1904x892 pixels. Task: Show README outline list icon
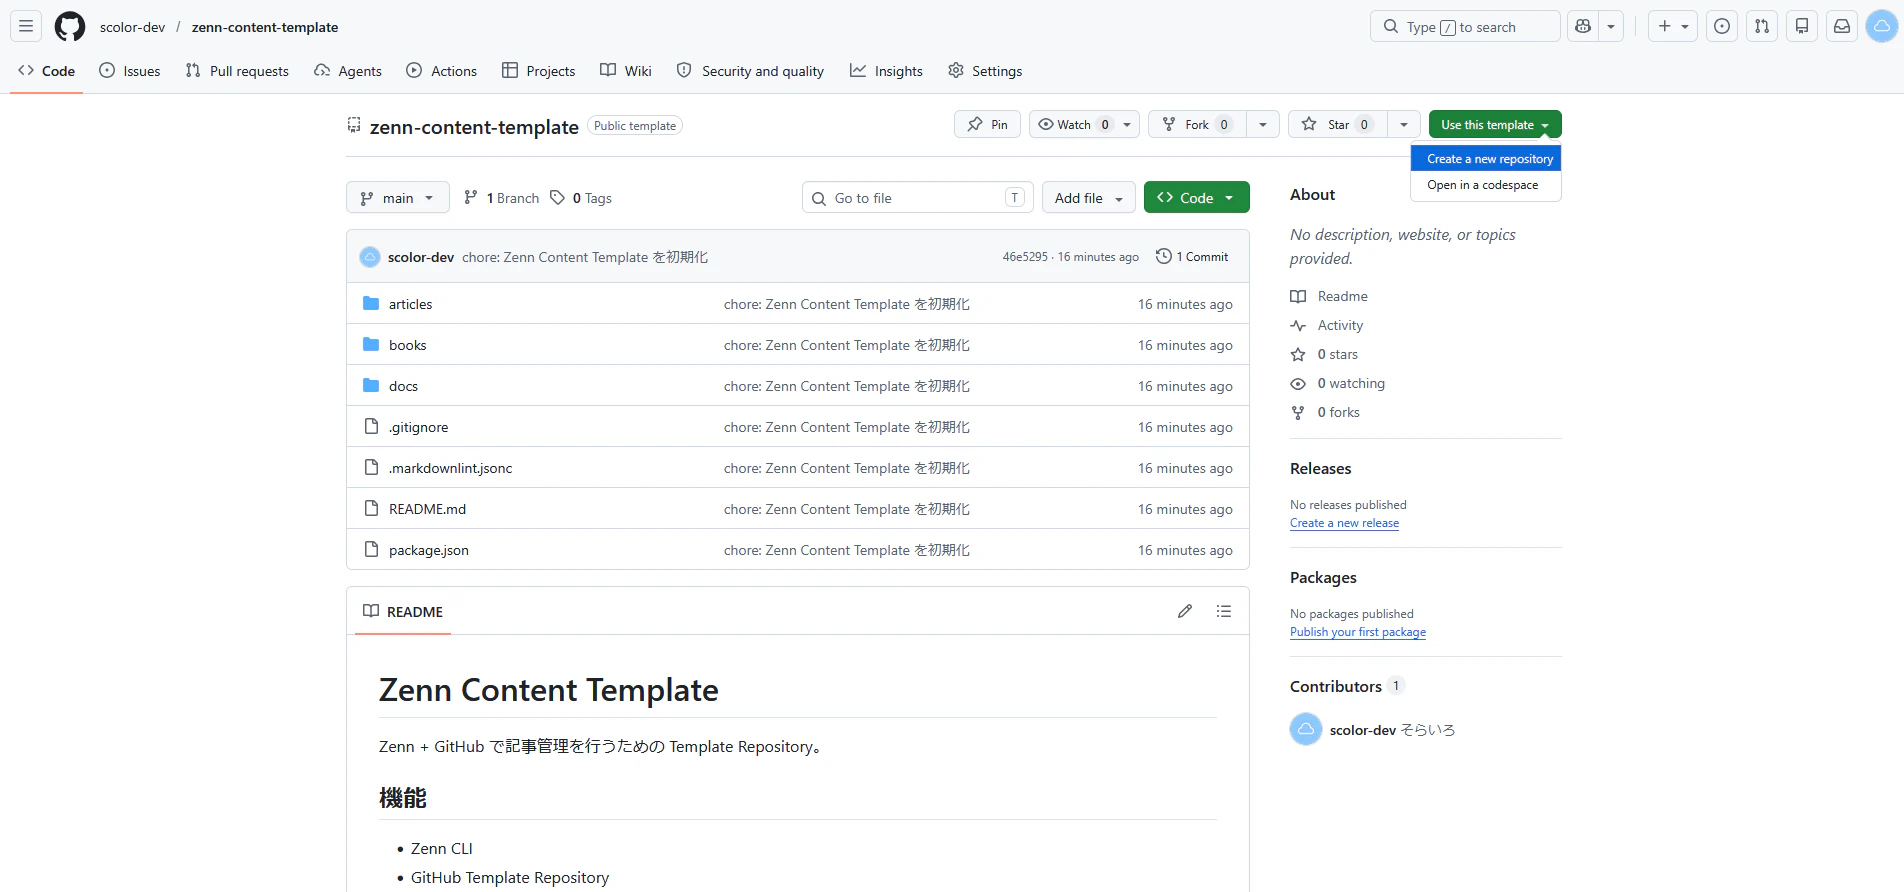click(x=1224, y=611)
